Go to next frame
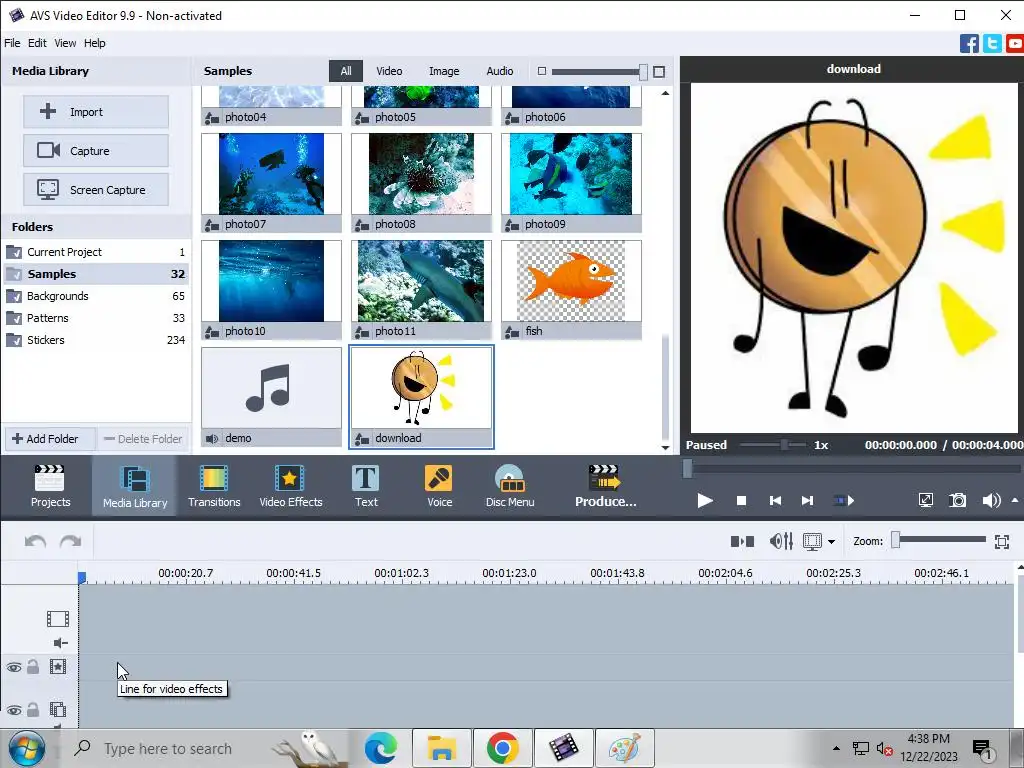1024x768 pixels. 808,501
